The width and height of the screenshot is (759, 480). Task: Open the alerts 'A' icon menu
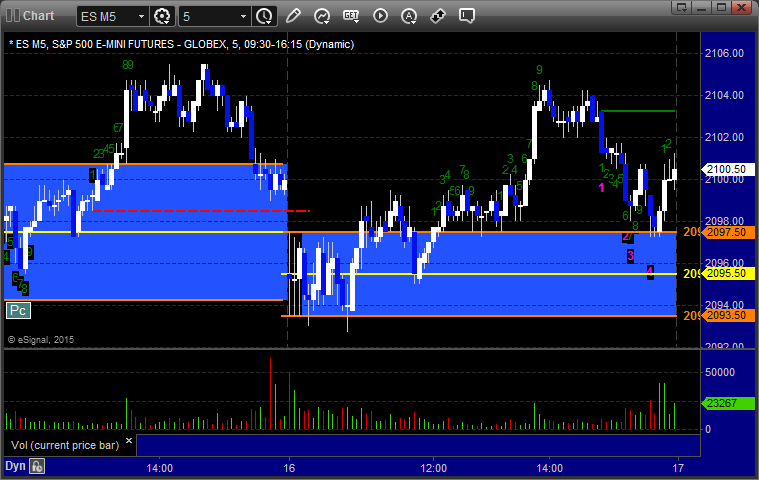[x=409, y=16]
